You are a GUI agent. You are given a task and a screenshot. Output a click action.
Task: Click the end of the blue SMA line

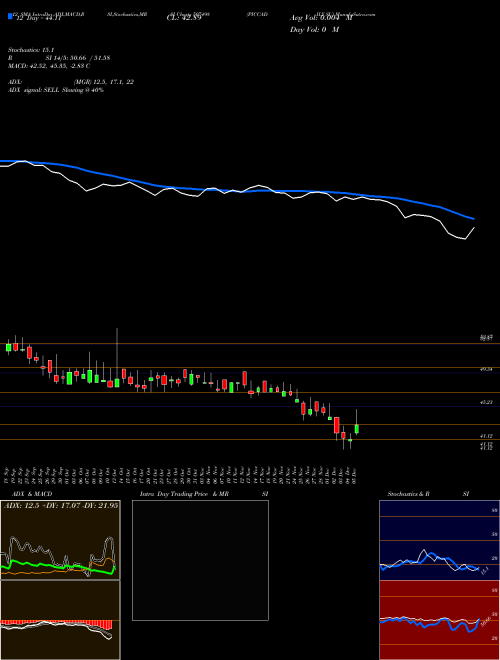point(473,218)
